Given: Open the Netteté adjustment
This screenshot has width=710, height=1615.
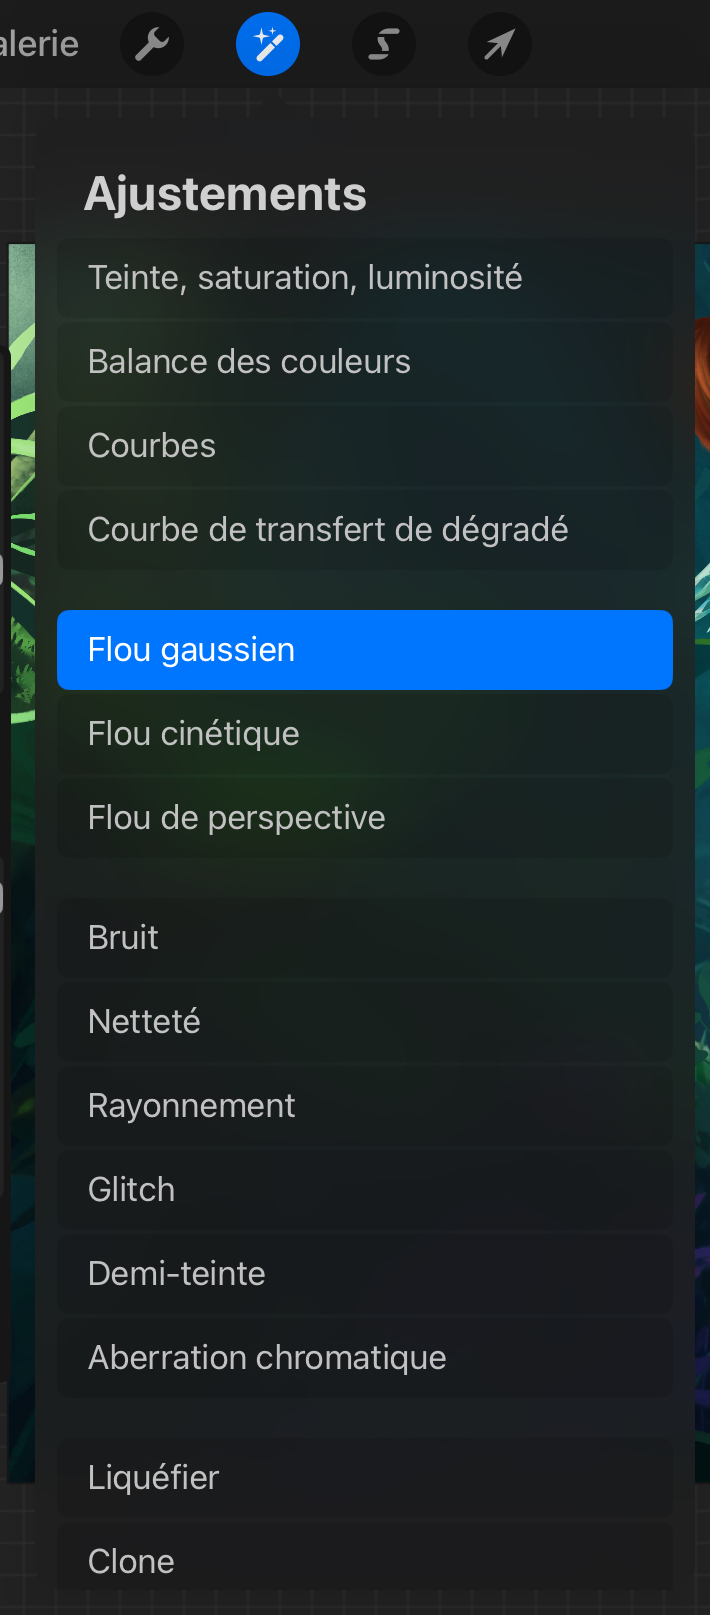Looking at the screenshot, I should [x=365, y=1022].
